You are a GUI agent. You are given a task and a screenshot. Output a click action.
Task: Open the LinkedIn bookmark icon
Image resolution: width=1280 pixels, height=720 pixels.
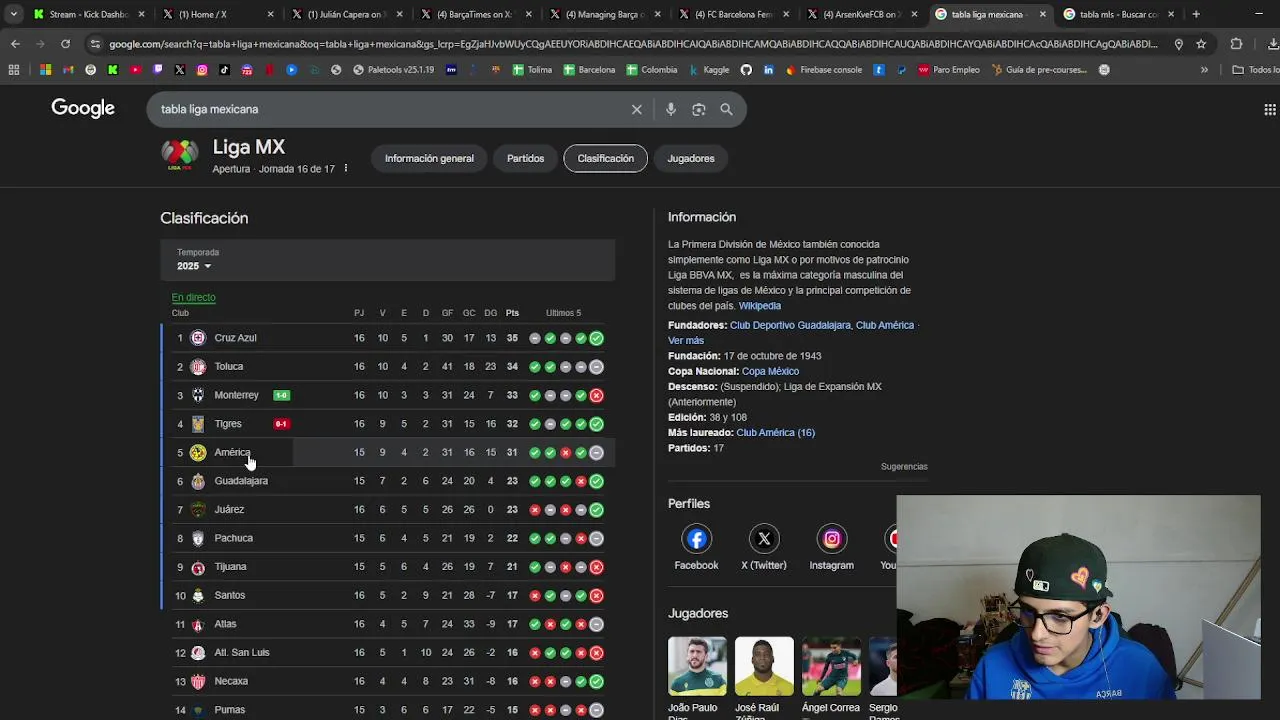(768, 70)
